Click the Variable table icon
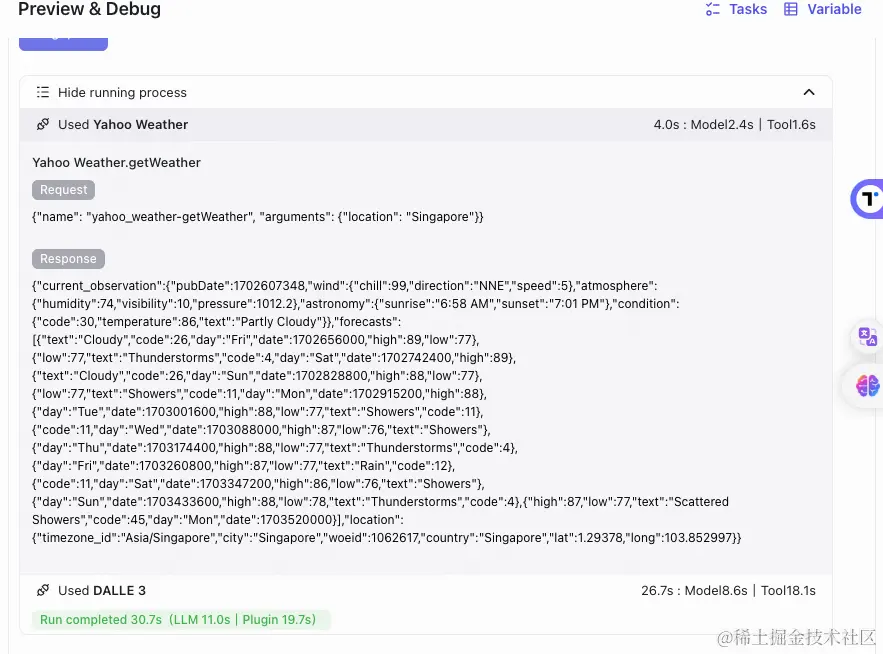 click(791, 9)
